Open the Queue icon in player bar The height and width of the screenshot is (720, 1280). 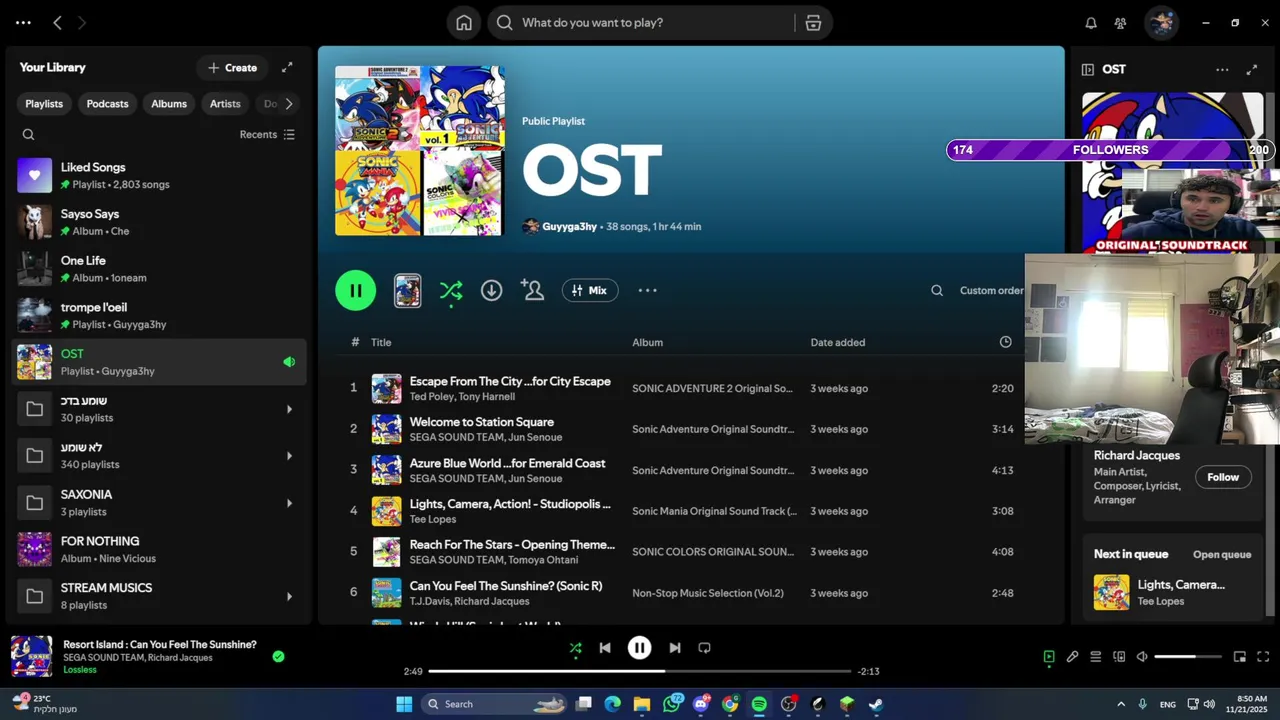1095,657
